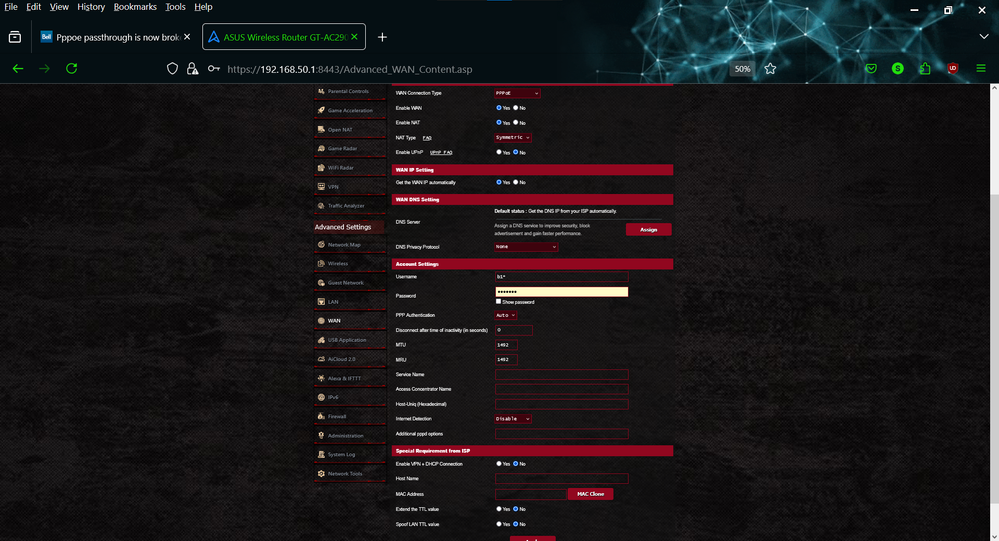The image size is (999, 541).
Task: Set Extend the TTL value to Yes
Action: 499,509
